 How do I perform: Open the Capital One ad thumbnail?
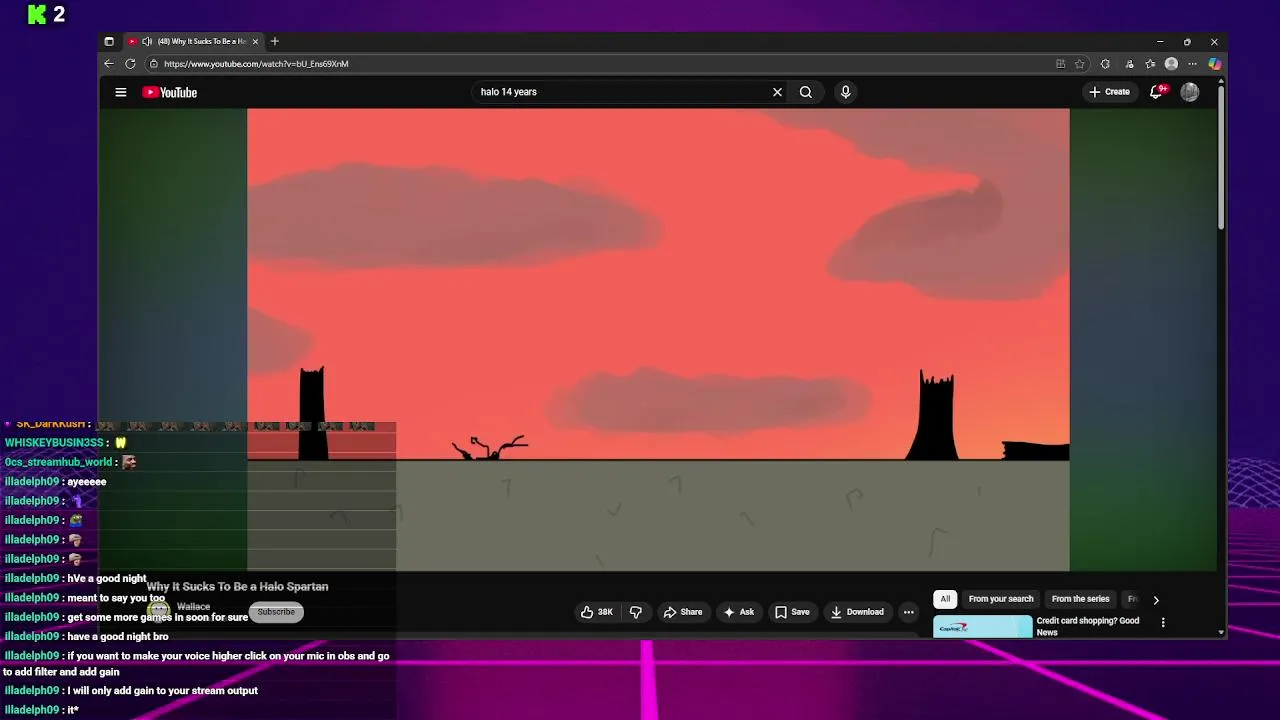(982, 627)
